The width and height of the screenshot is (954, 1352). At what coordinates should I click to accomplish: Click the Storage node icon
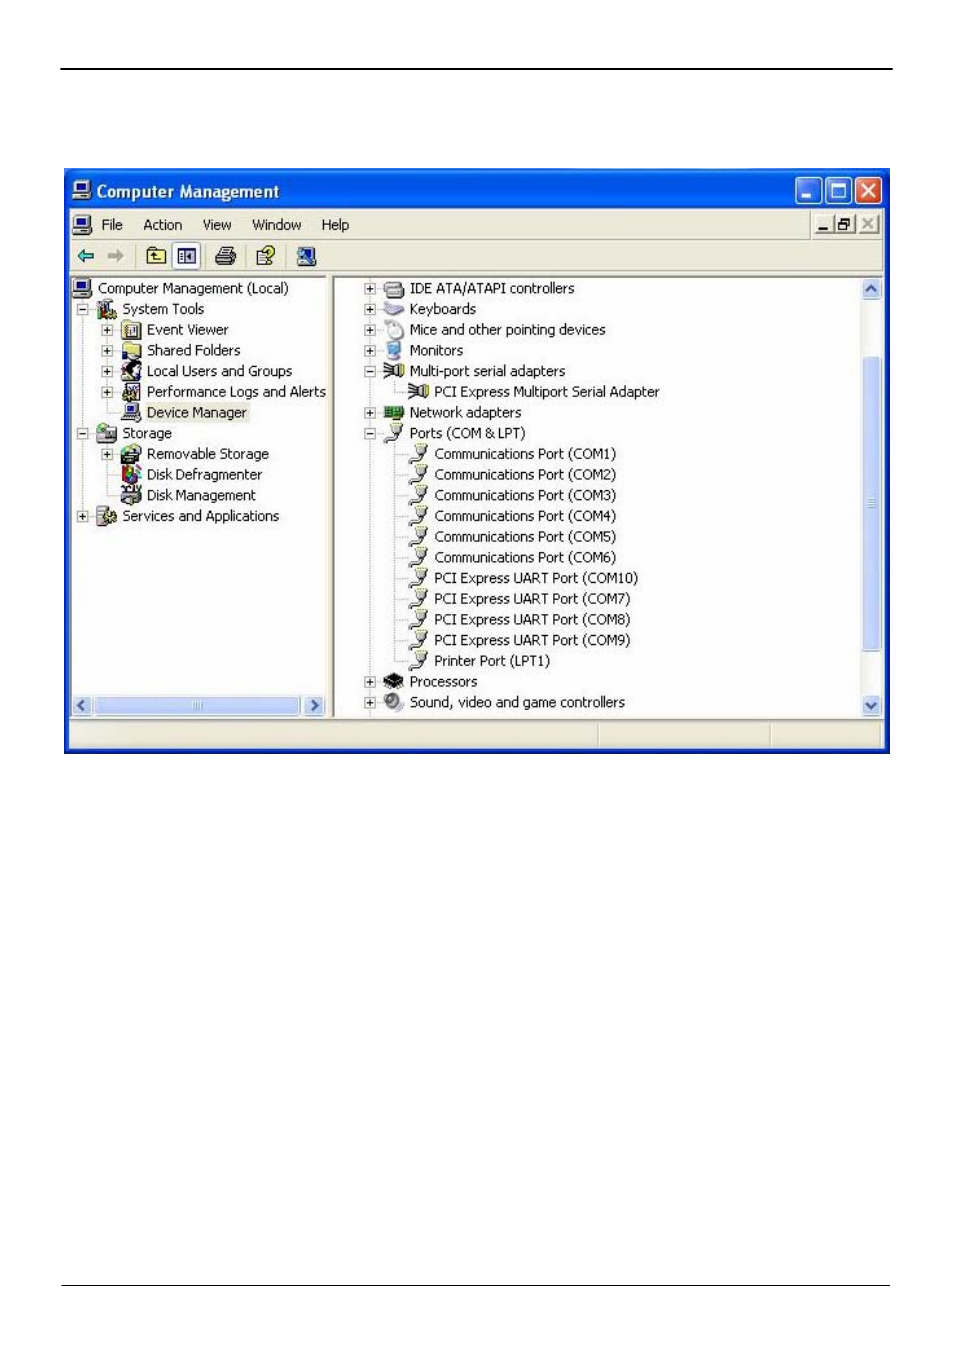pos(107,433)
